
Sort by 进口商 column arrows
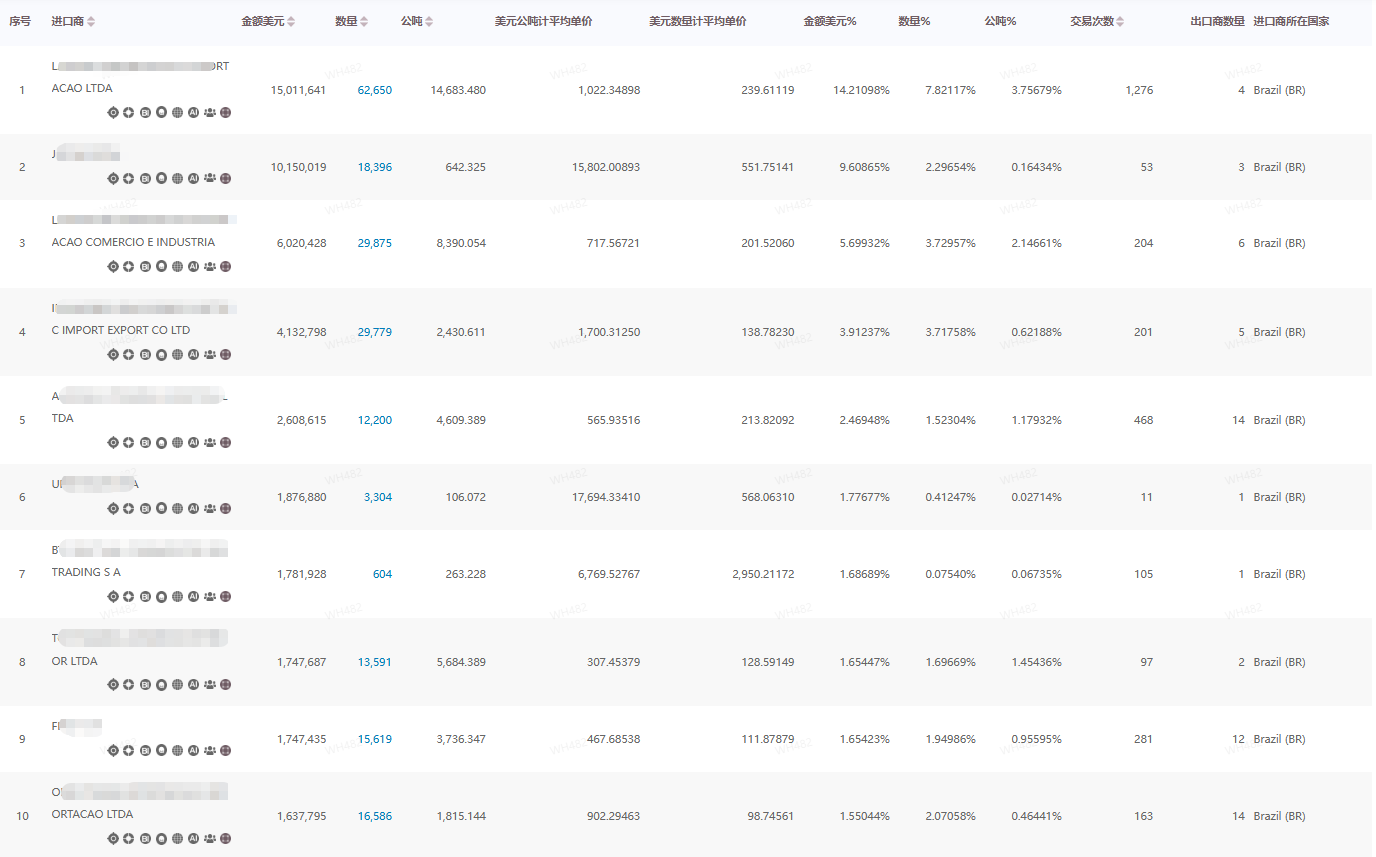[92, 22]
